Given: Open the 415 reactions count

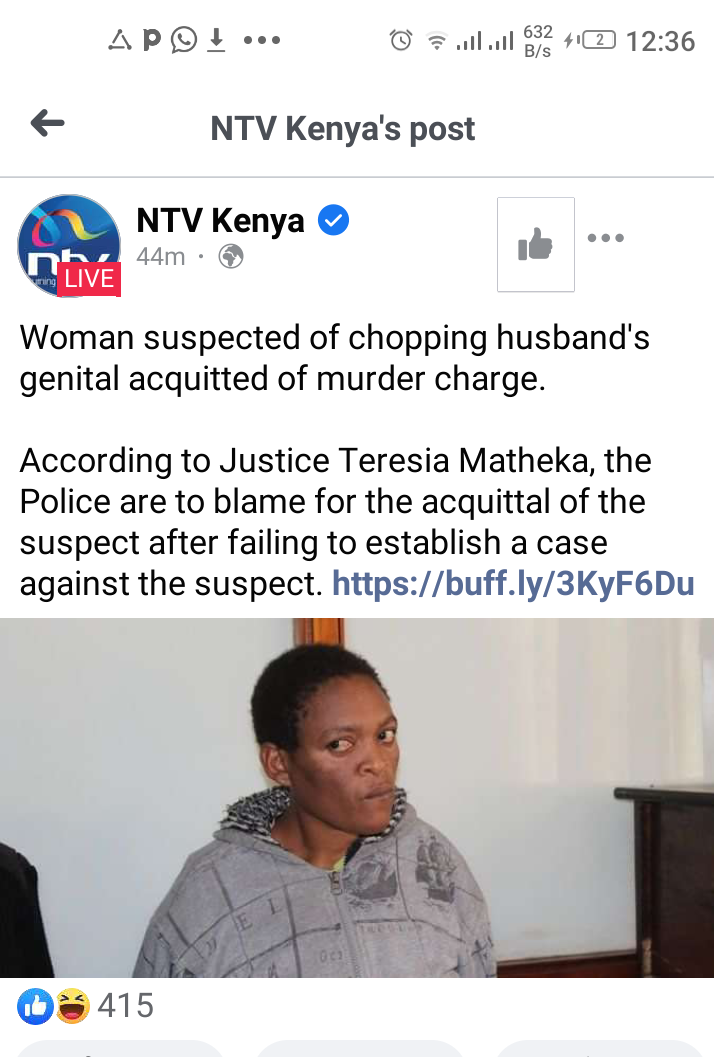Looking at the screenshot, I should 125,1006.
